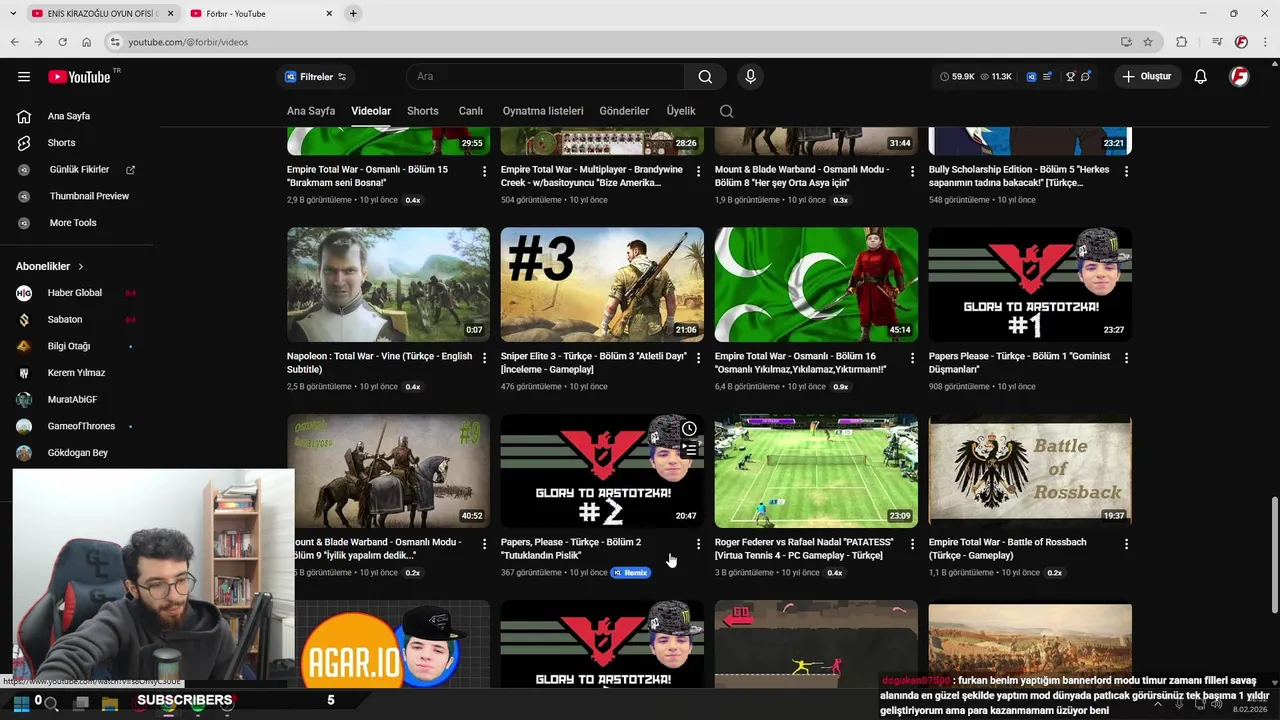Reload the page

(x=62, y=42)
